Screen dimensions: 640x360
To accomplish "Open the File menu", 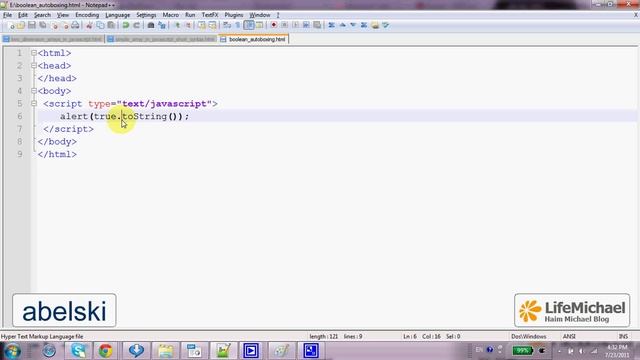I will coord(7,15).
